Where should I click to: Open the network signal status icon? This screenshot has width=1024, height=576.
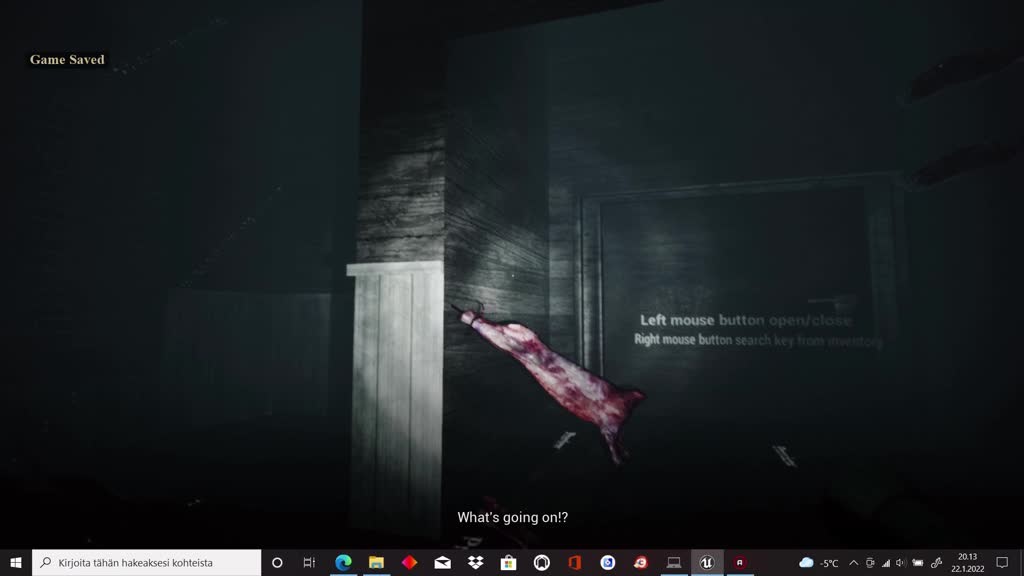point(885,563)
